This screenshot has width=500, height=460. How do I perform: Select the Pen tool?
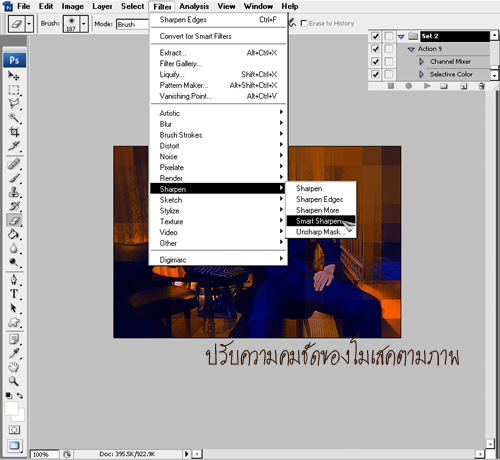pos(14,280)
